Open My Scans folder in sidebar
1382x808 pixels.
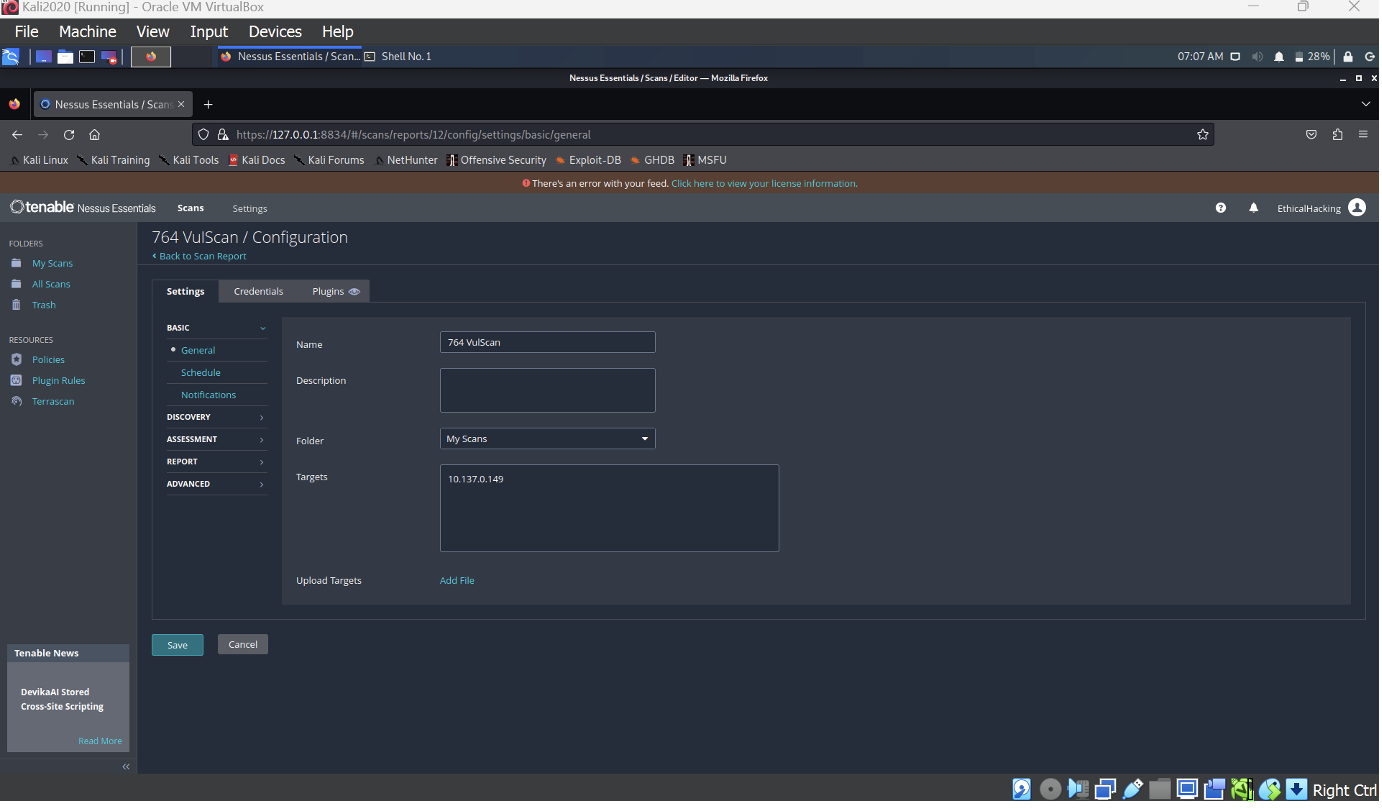52,264
